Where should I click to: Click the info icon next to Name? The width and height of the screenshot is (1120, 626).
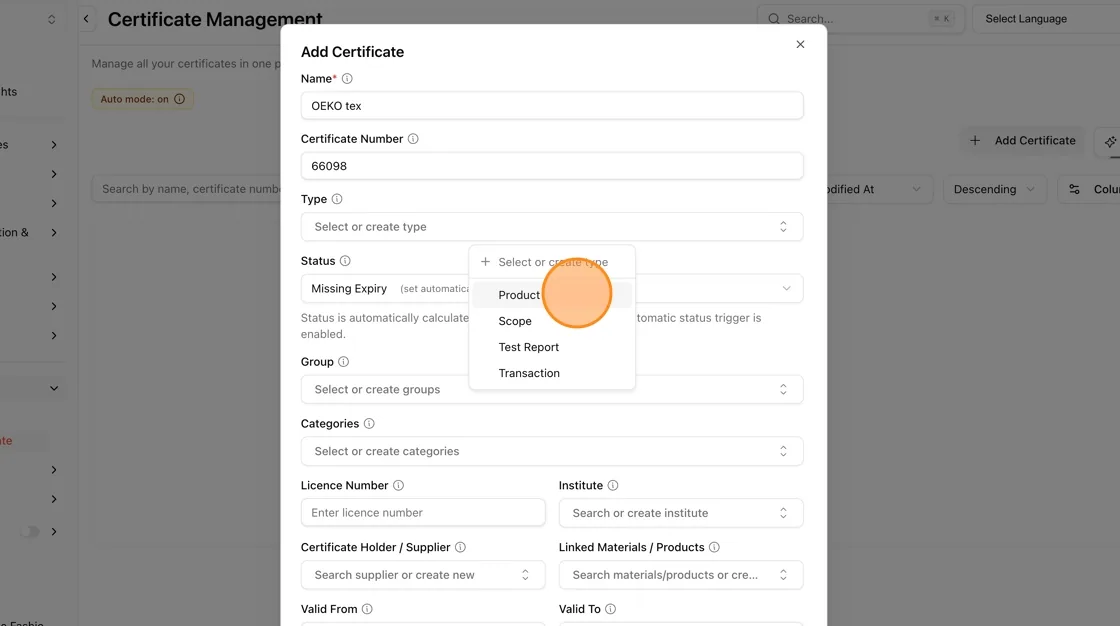[347, 79]
